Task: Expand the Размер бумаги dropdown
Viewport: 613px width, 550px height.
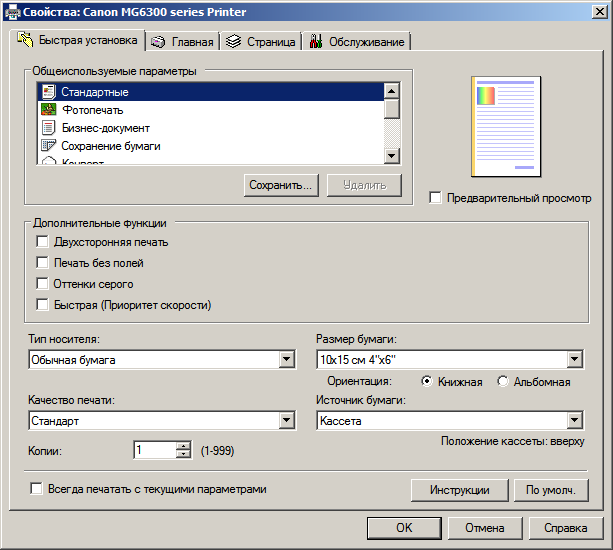Action: click(x=575, y=359)
